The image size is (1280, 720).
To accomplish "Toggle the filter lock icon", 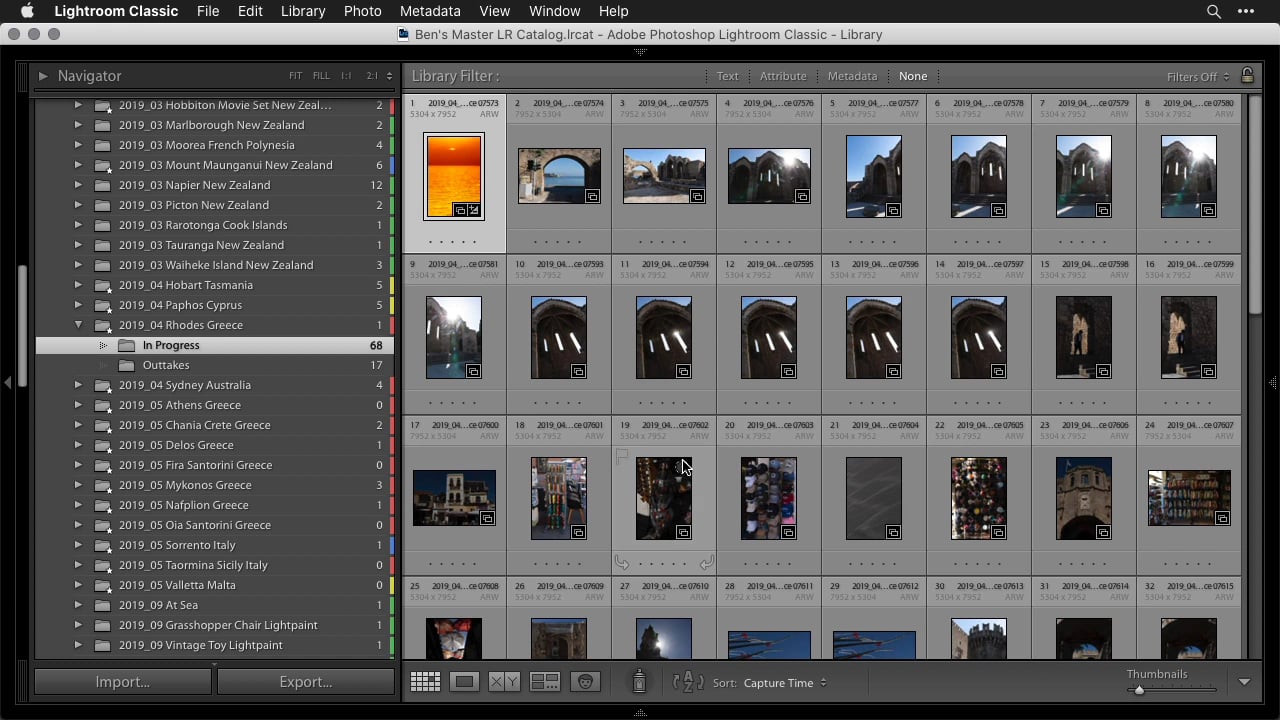I will (x=1247, y=76).
